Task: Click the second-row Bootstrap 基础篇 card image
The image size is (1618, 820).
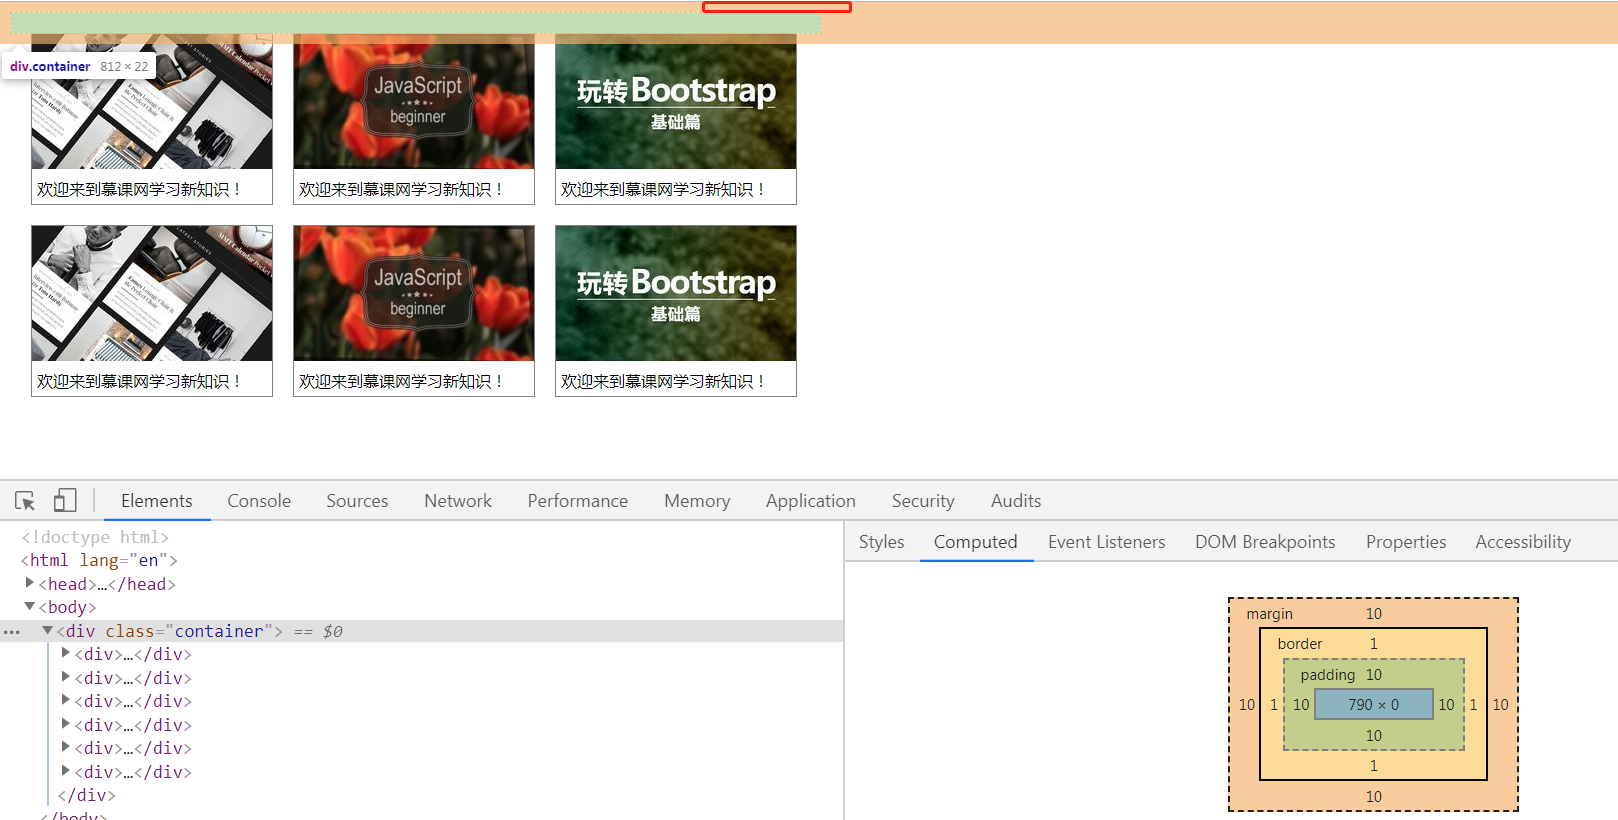Action: (x=676, y=293)
